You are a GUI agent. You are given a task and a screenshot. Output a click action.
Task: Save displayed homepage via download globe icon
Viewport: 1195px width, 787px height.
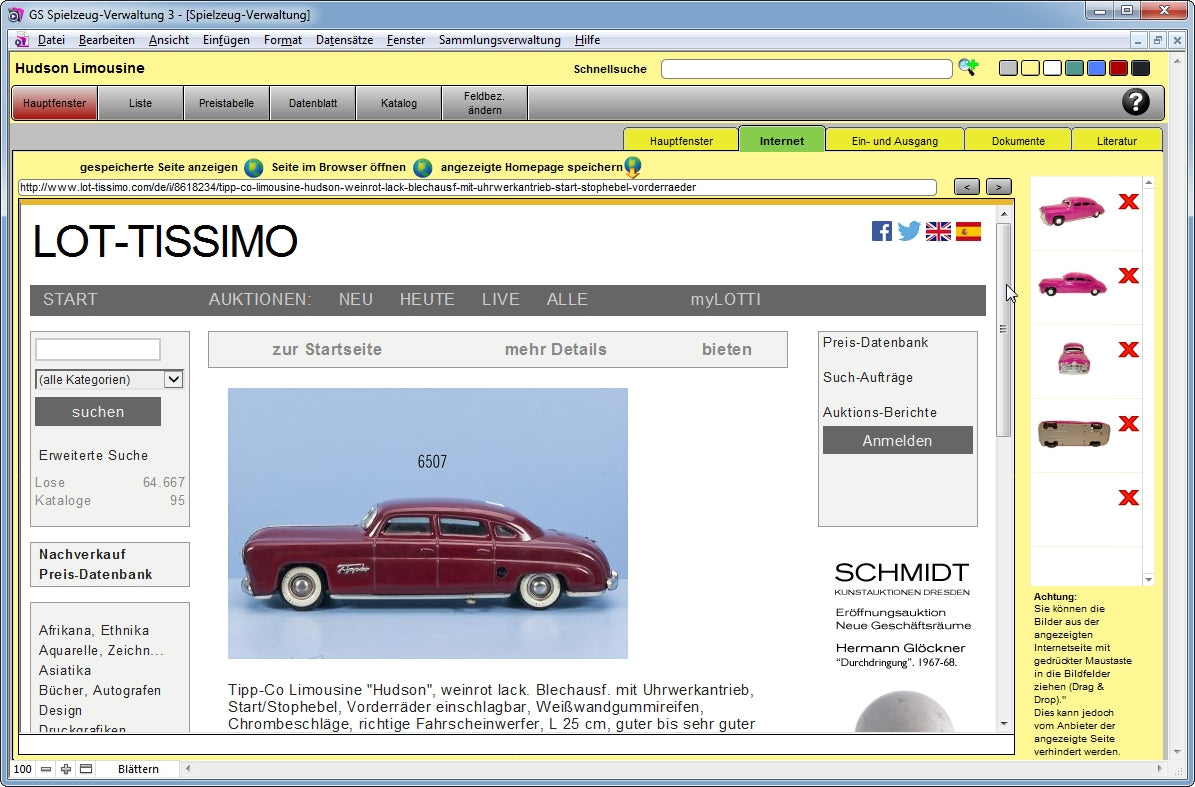click(x=633, y=168)
